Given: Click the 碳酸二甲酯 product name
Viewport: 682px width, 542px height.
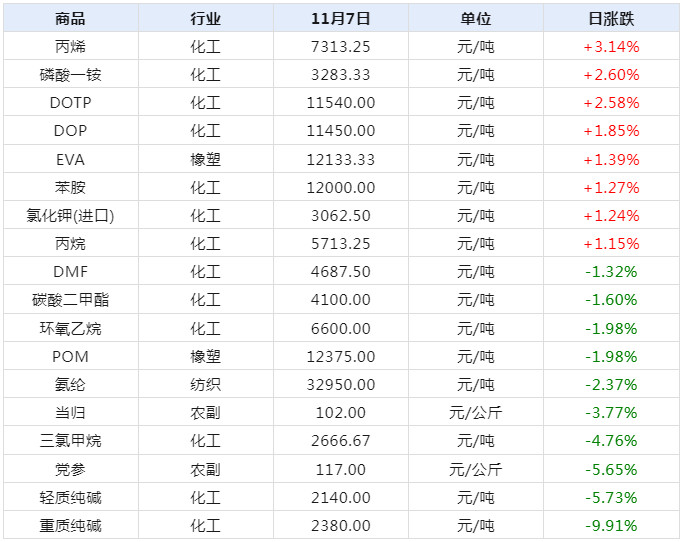Looking at the screenshot, I should (70, 300).
